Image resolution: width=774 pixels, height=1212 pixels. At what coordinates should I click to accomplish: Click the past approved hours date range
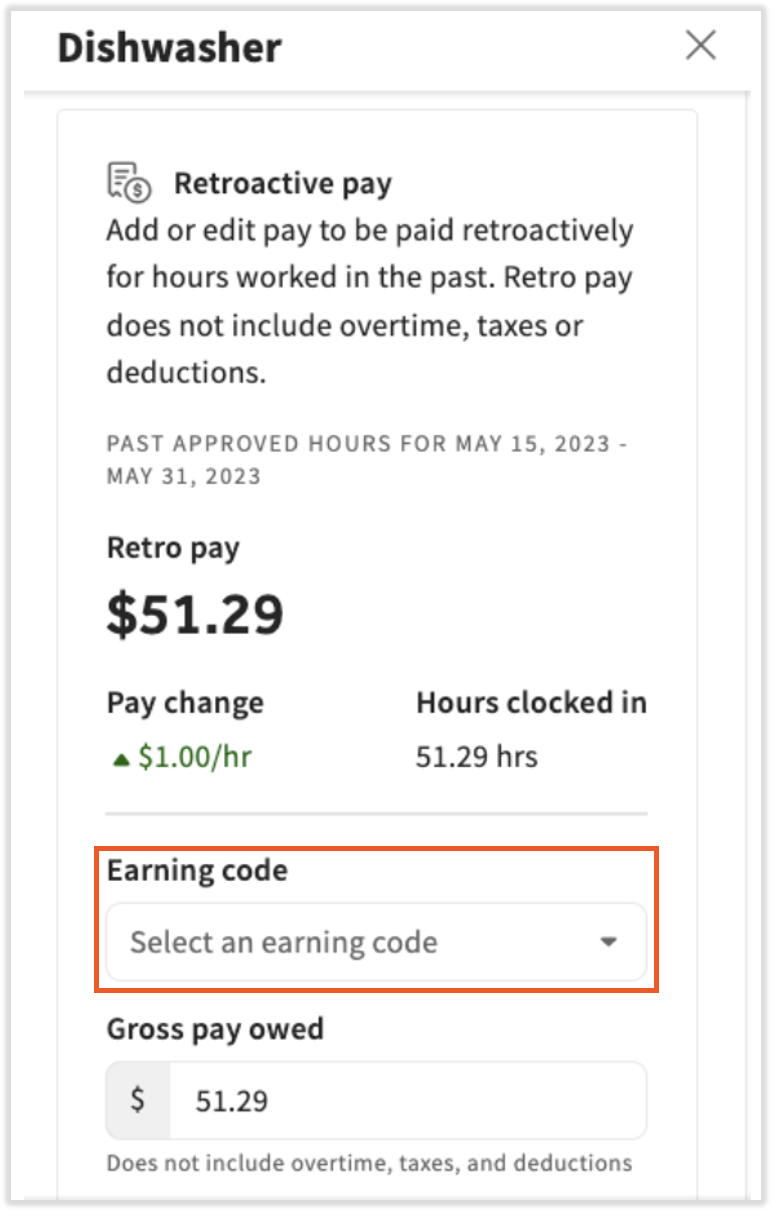(366, 460)
